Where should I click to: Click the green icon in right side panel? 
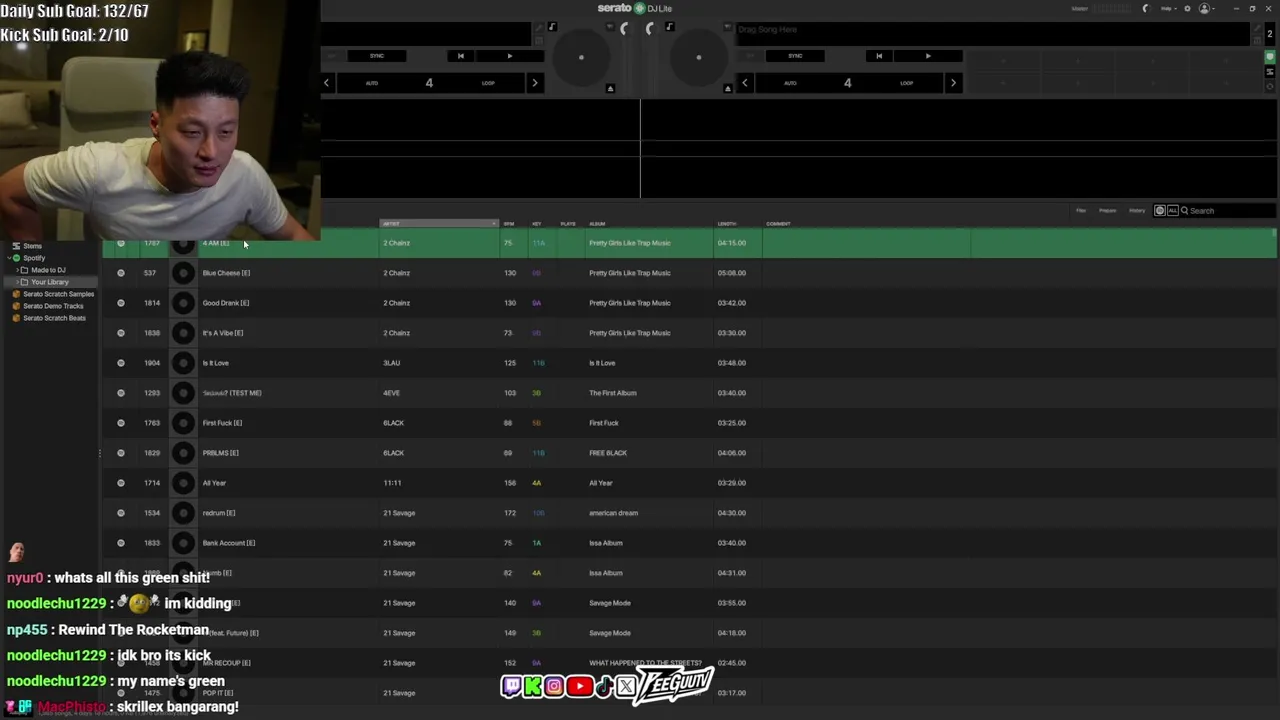coord(1270,57)
